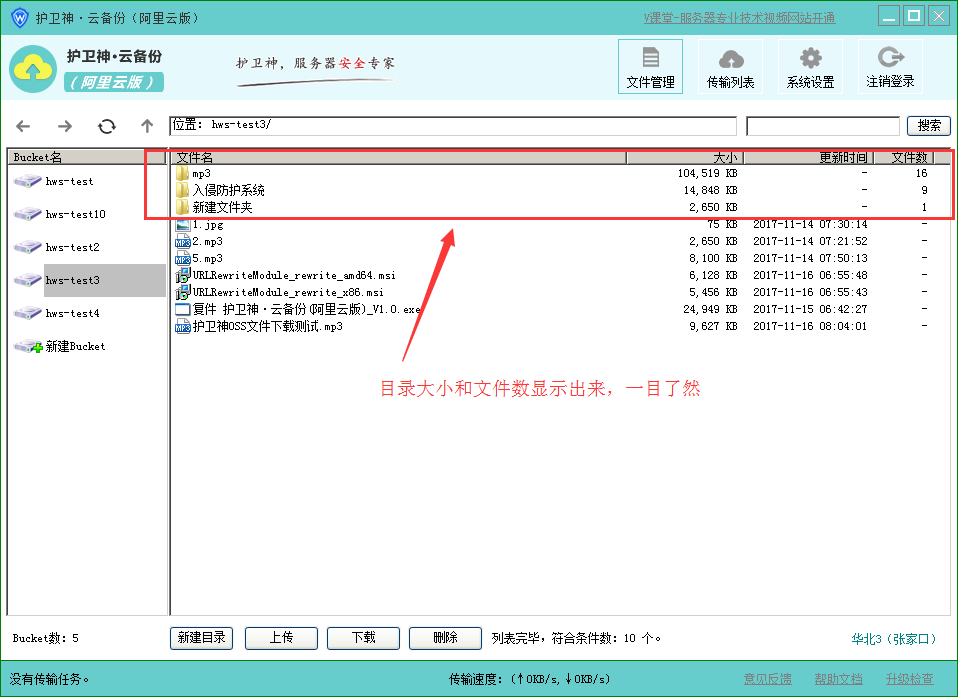958x697 pixels.
Task: Click the 搜索 search button
Action: coord(929,126)
